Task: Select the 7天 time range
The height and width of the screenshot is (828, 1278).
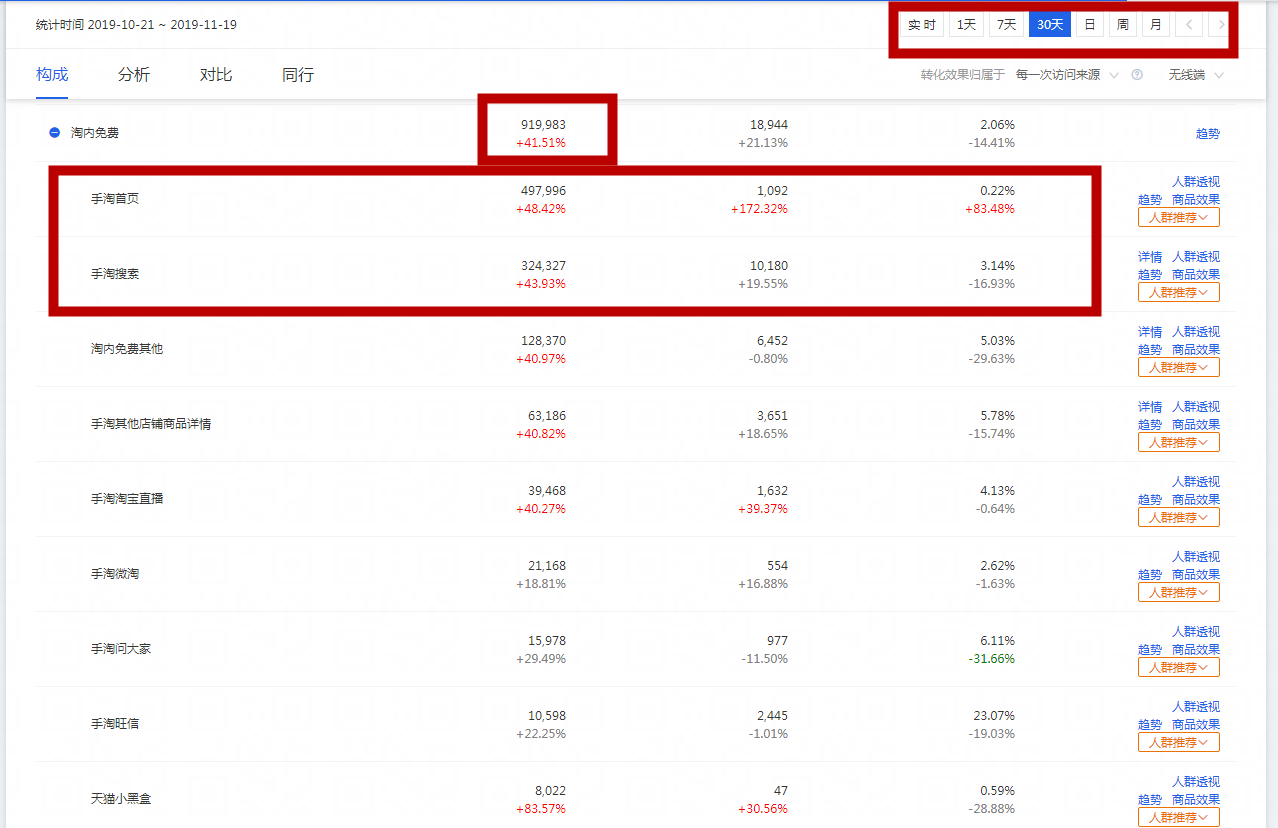Action: pos(1006,25)
